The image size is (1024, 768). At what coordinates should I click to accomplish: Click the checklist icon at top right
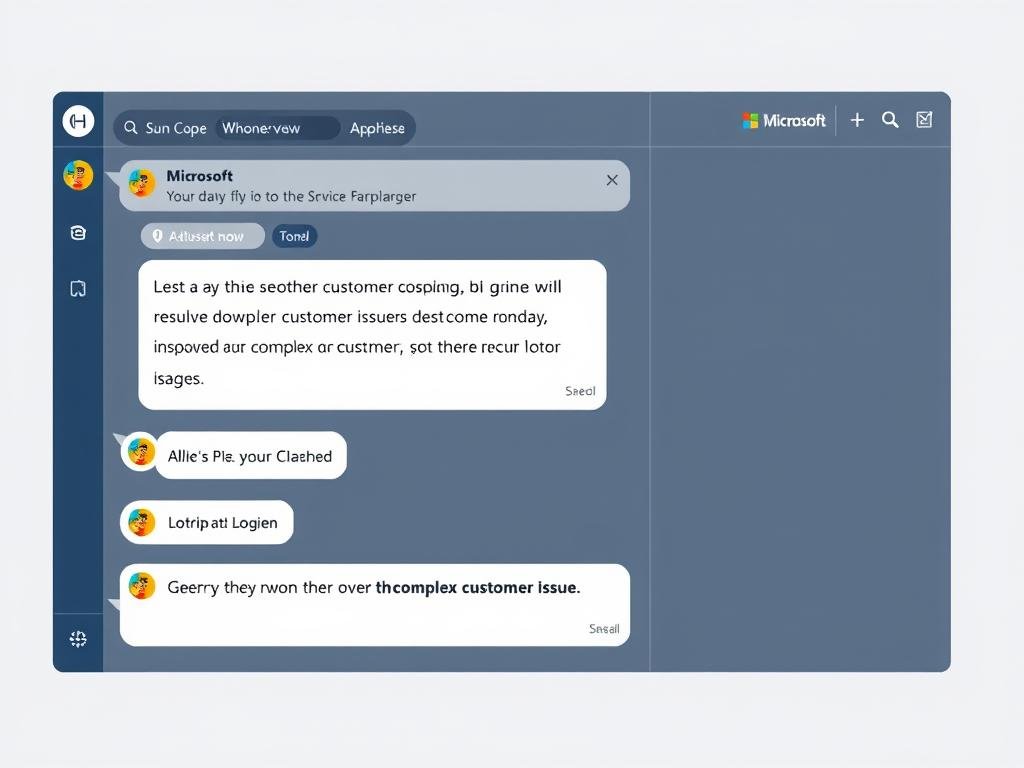pos(923,119)
